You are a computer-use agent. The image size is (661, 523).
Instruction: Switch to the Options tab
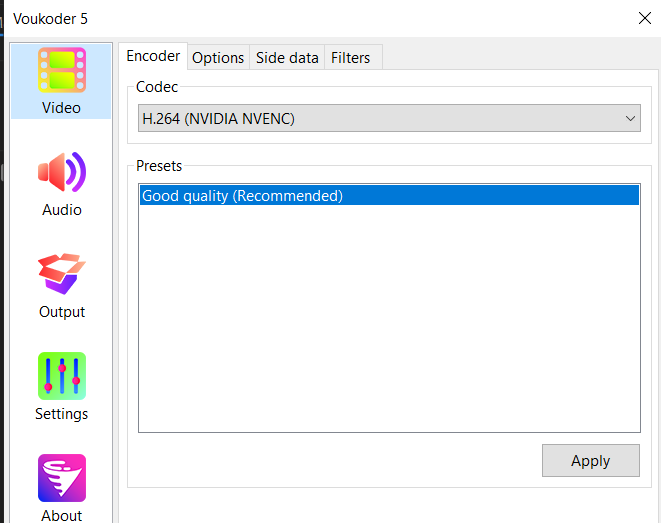tap(218, 58)
